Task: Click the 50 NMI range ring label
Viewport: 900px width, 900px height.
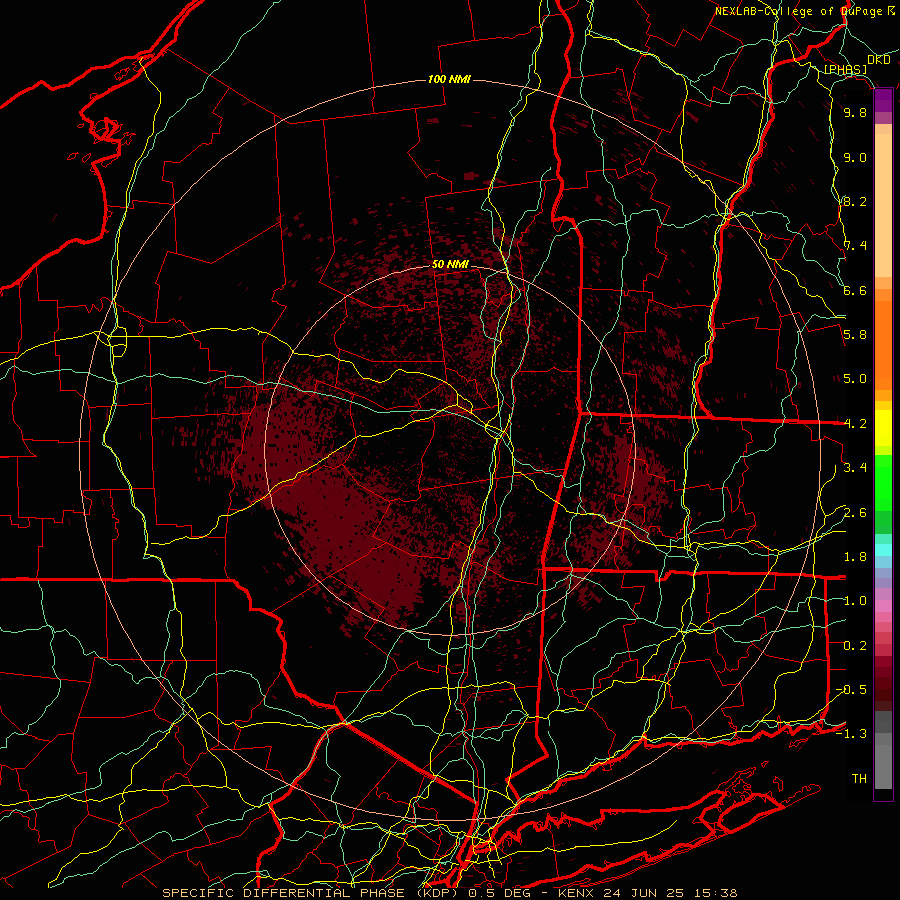Action: pos(450,265)
